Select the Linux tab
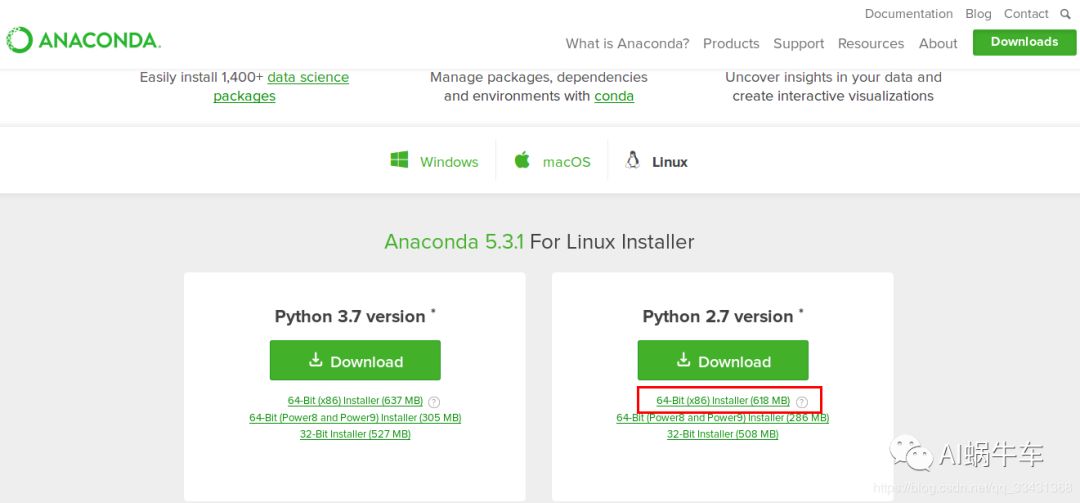The image size is (1080, 503). 656,161
